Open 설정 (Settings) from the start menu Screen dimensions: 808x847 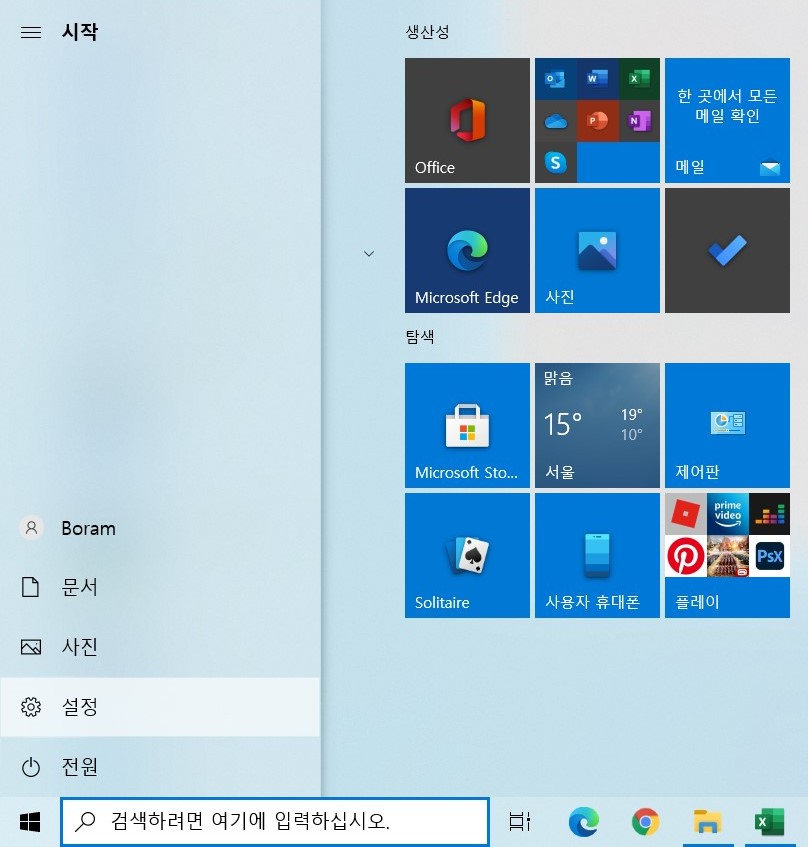coord(160,707)
